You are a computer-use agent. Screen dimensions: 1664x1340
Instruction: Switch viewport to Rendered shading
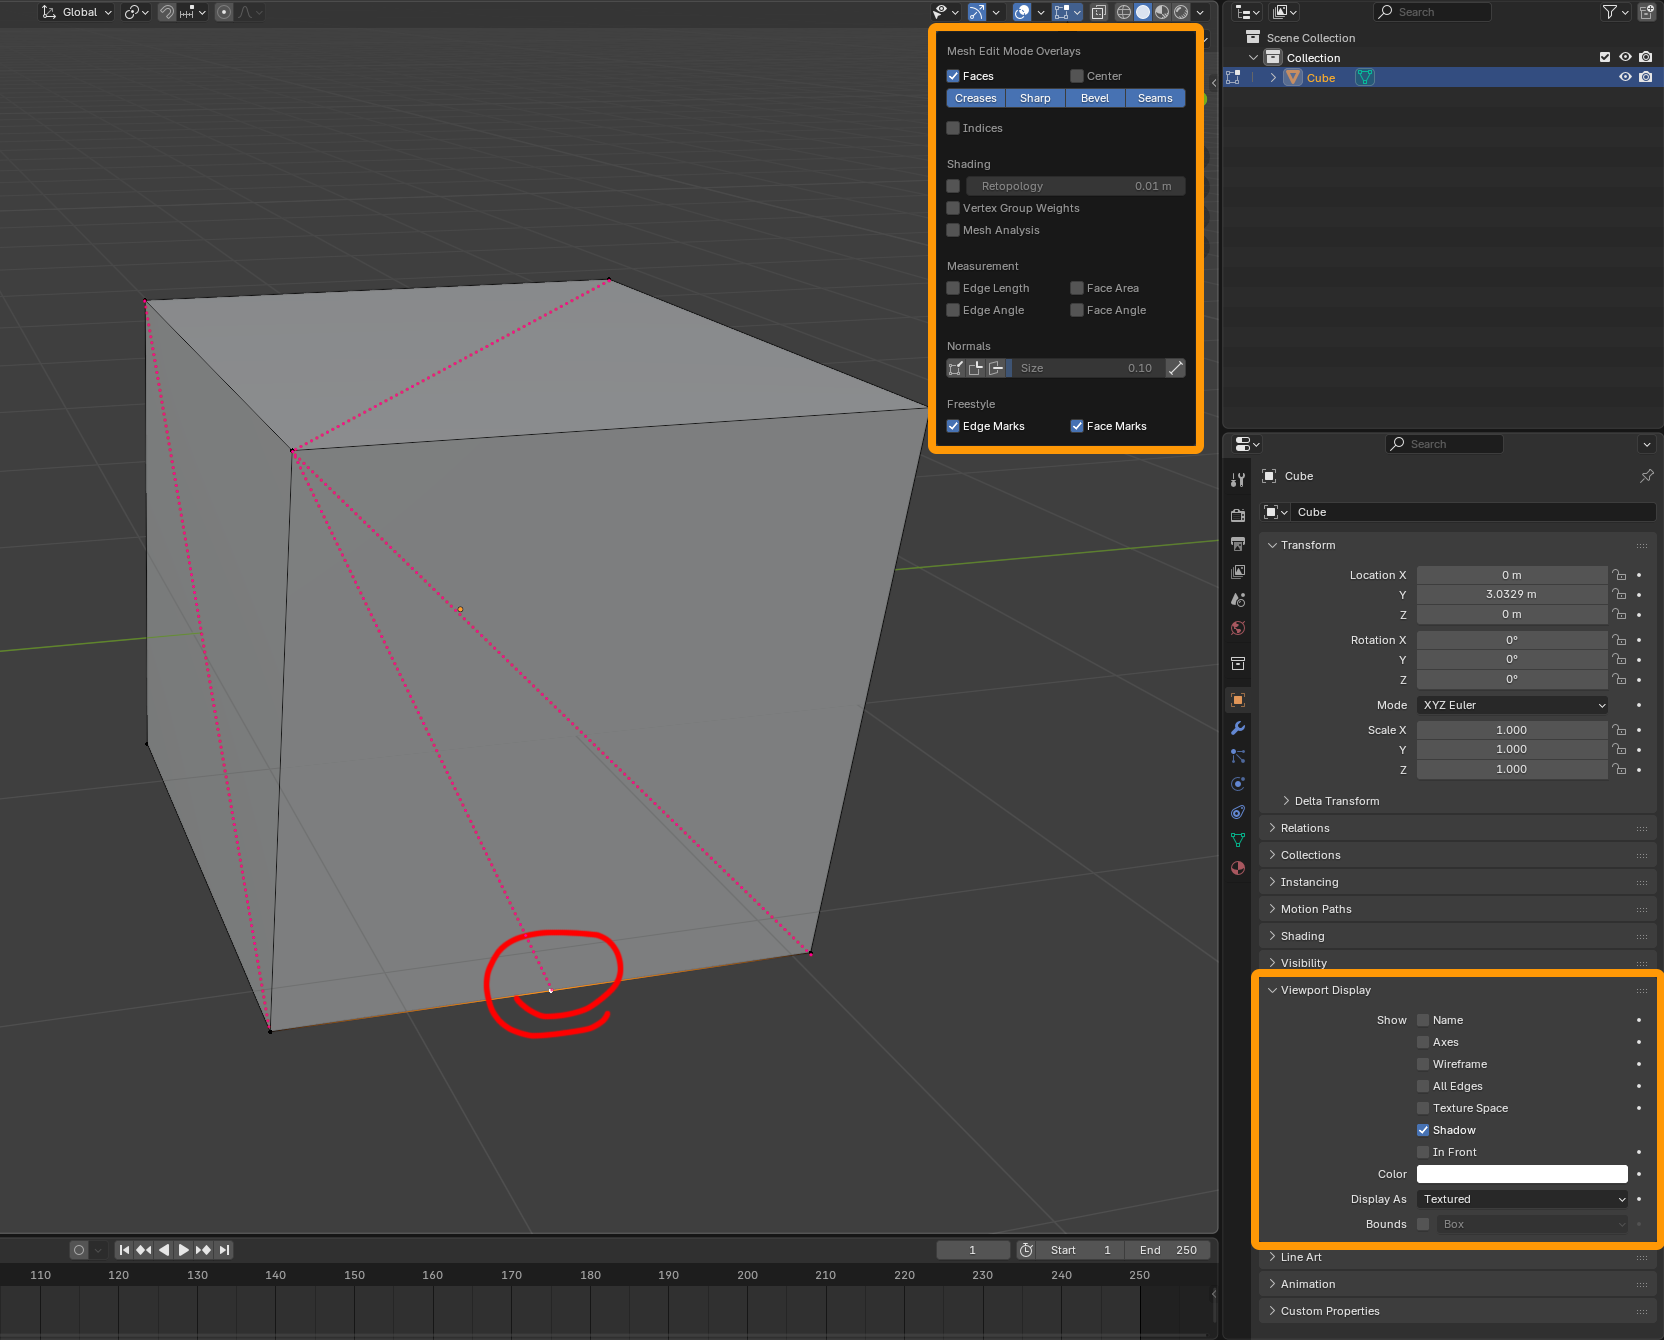(x=1181, y=12)
